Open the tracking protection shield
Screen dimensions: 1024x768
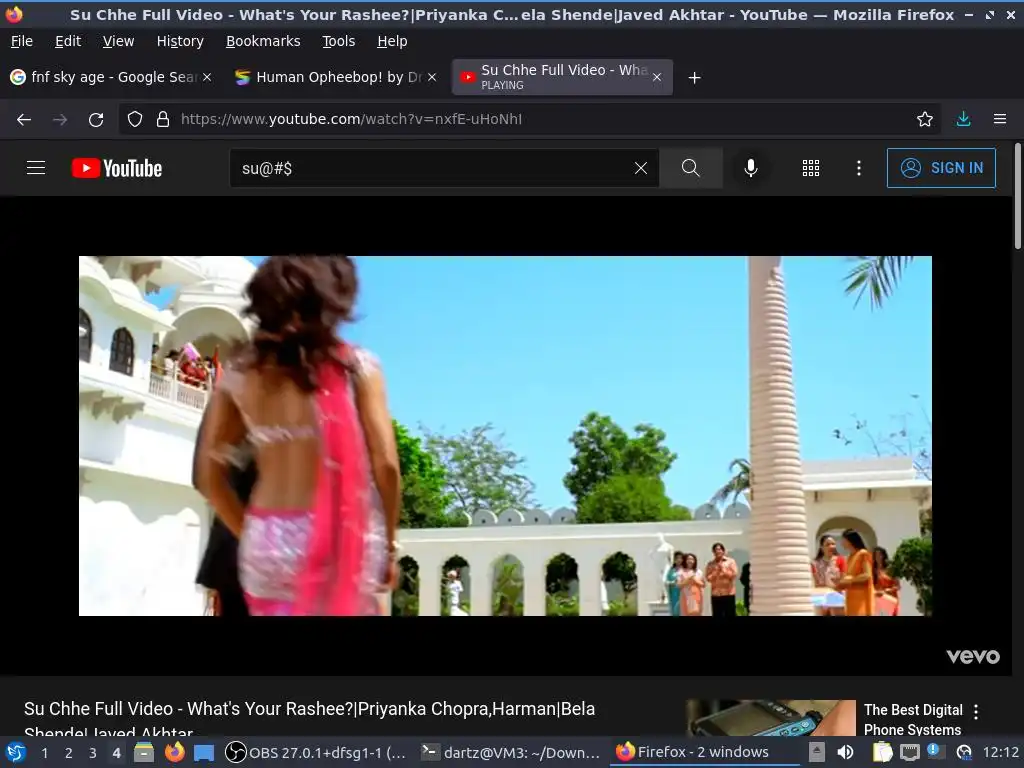[x=135, y=119]
